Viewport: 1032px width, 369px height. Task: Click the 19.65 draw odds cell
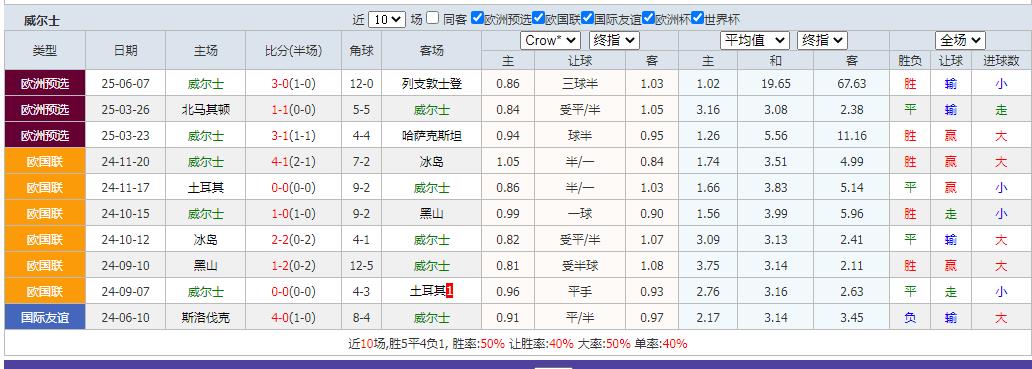pyautogui.click(x=775, y=84)
